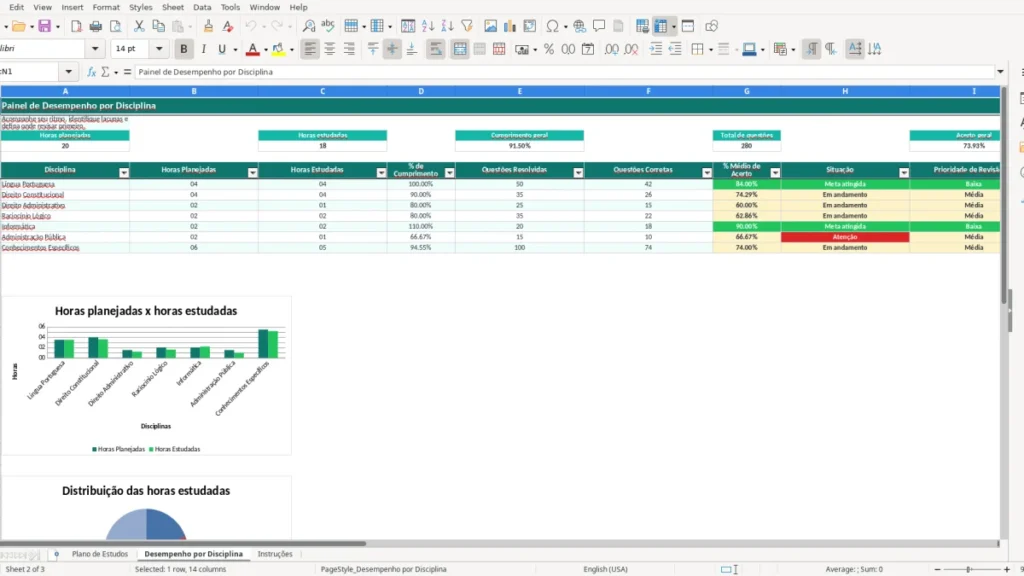
Task: Export directly as PDF icon
Action: coord(76,26)
